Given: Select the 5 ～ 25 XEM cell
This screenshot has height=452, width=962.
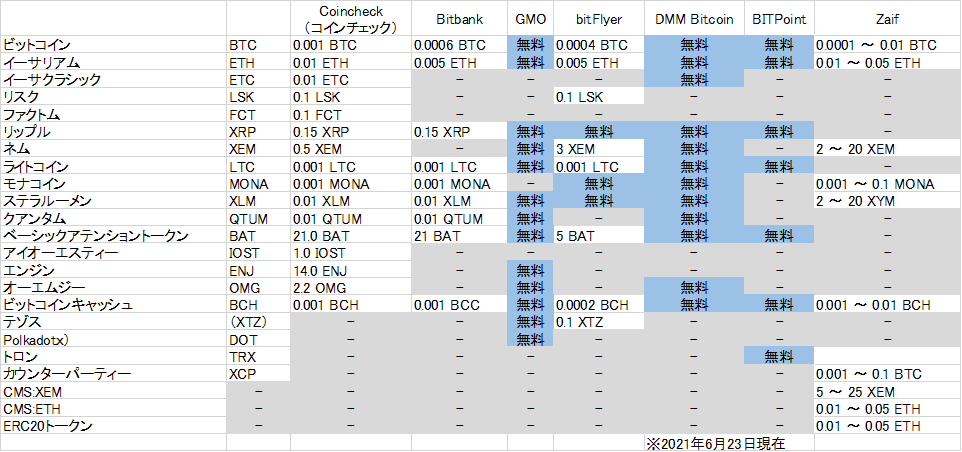Looking at the screenshot, I should pyautogui.click(x=888, y=391).
